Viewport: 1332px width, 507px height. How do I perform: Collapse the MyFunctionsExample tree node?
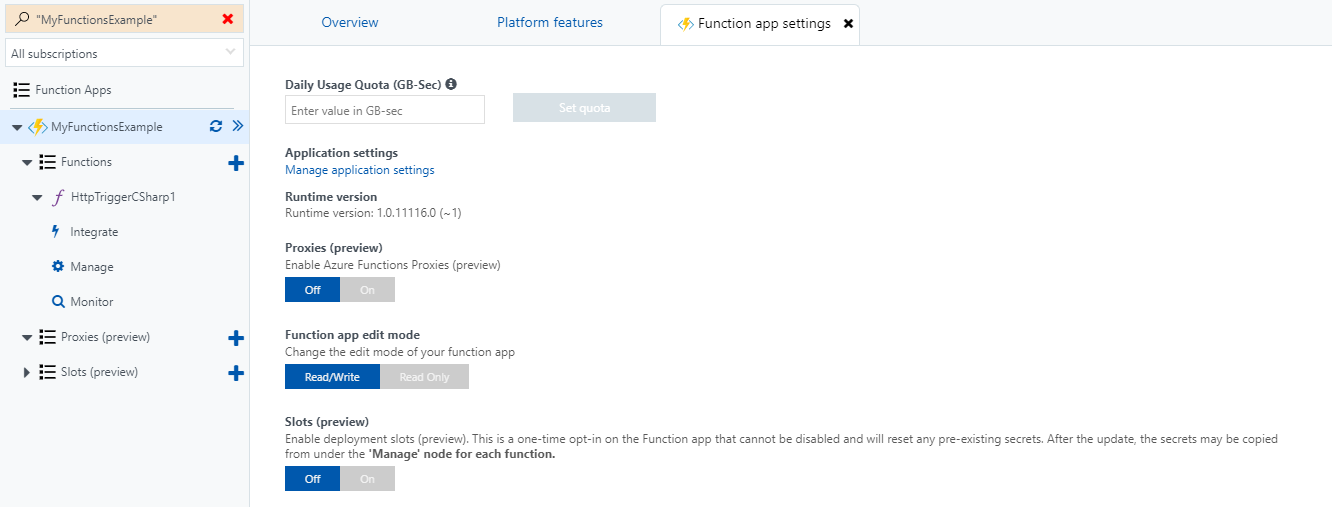pos(17,128)
